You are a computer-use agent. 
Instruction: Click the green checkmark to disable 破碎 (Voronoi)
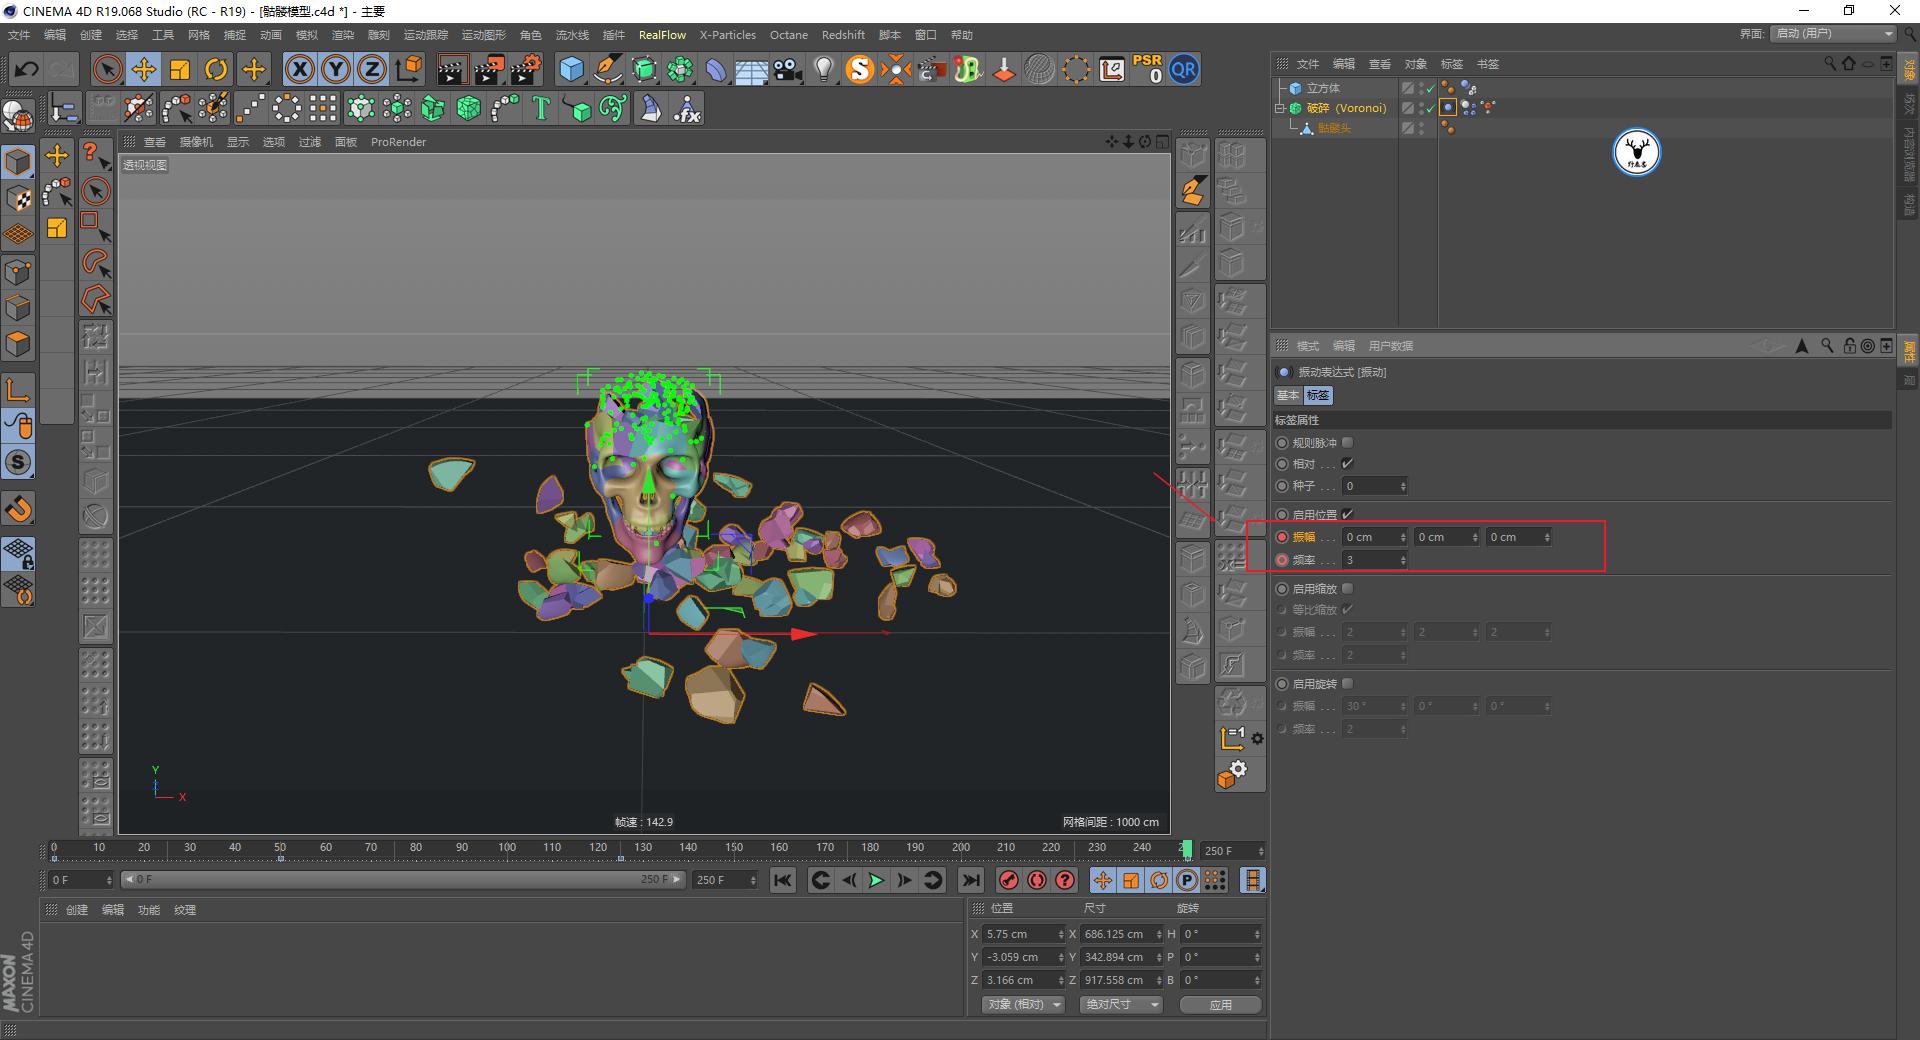pyautogui.click(x=1430, y=108)
